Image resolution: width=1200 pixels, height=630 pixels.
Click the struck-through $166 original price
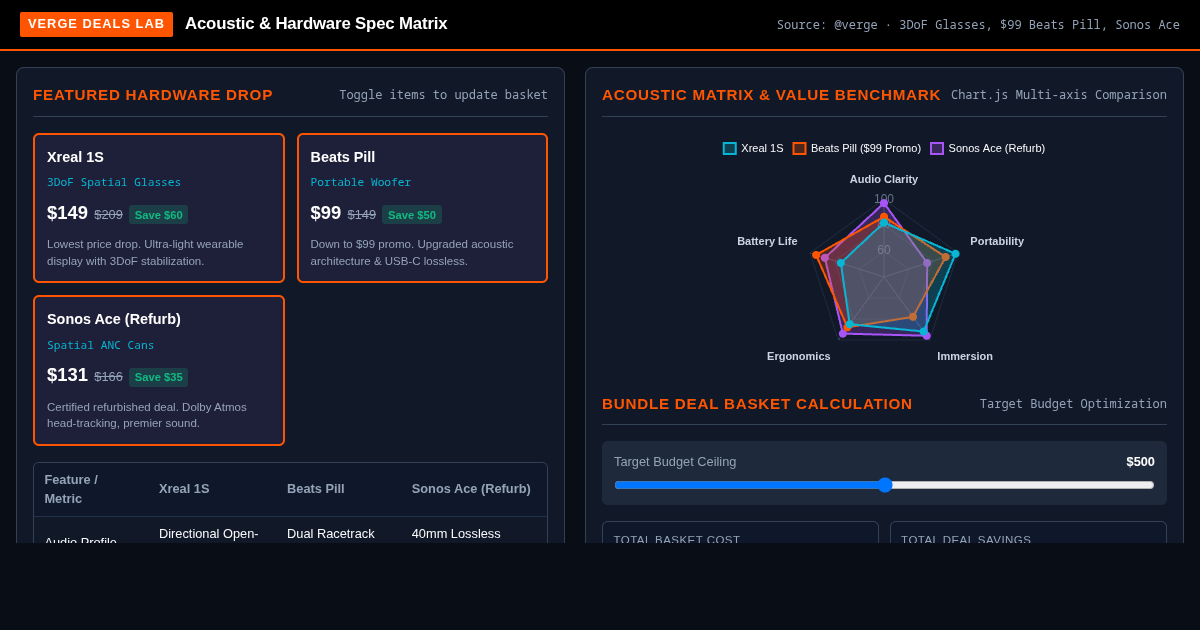[108, 376]
